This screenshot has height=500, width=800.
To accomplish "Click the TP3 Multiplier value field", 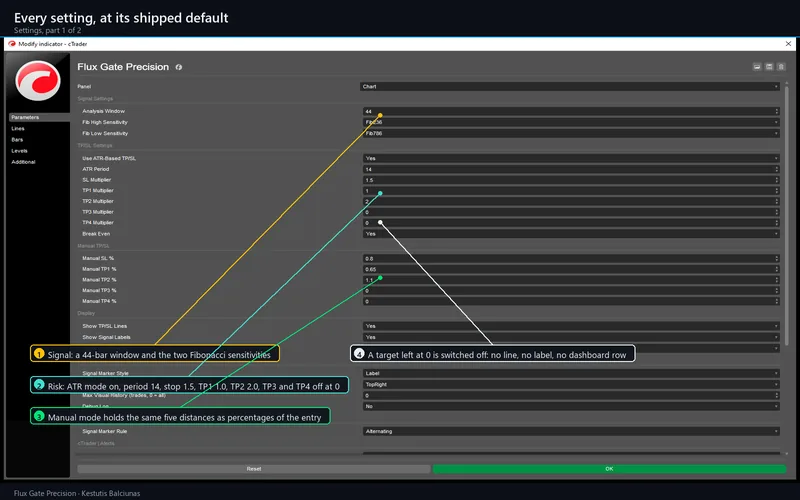I will pos(569,212).
